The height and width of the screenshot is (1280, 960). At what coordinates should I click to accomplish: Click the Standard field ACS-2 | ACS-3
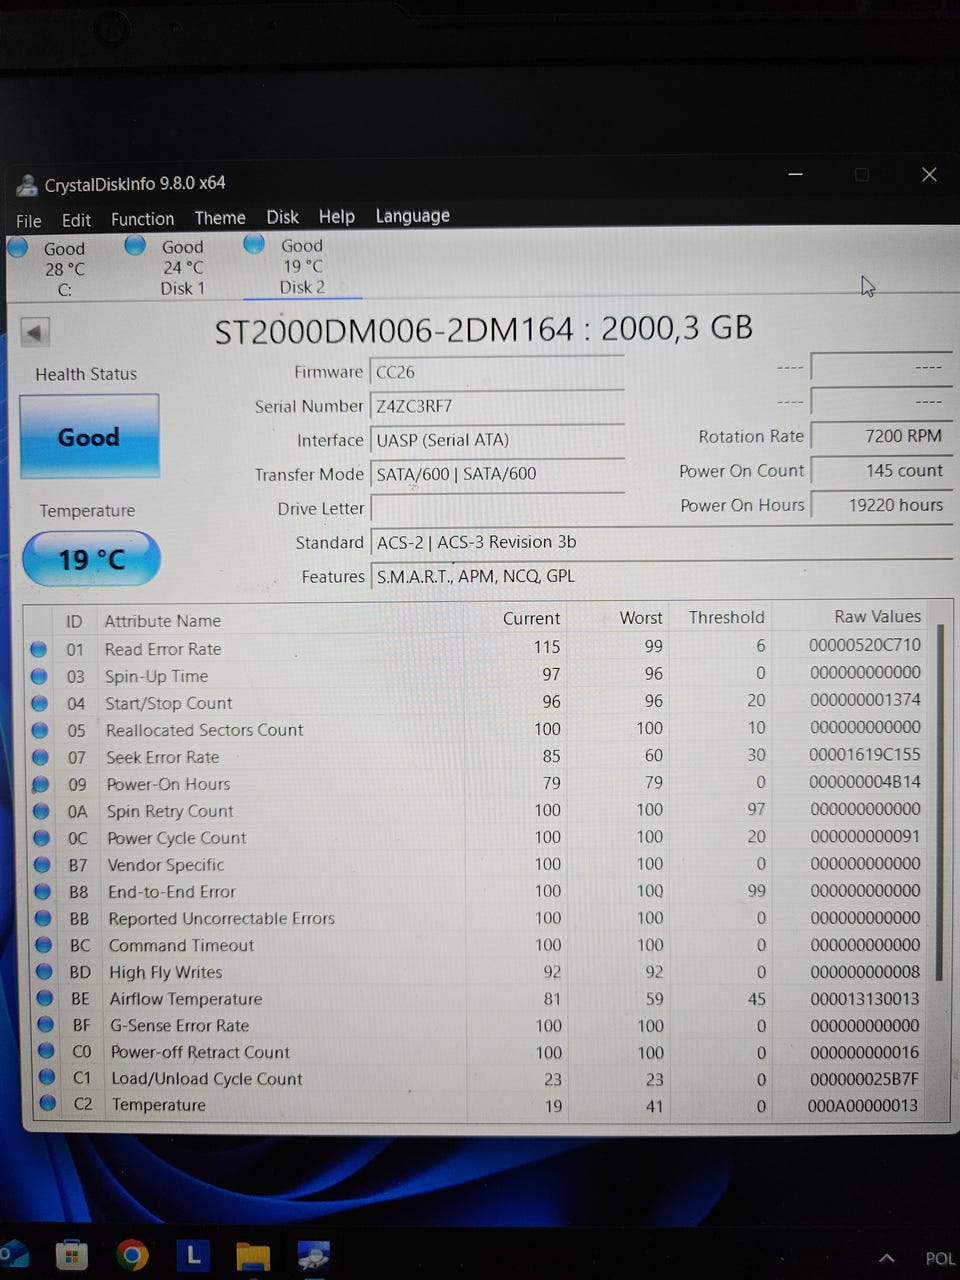click(x=660, y=542)
